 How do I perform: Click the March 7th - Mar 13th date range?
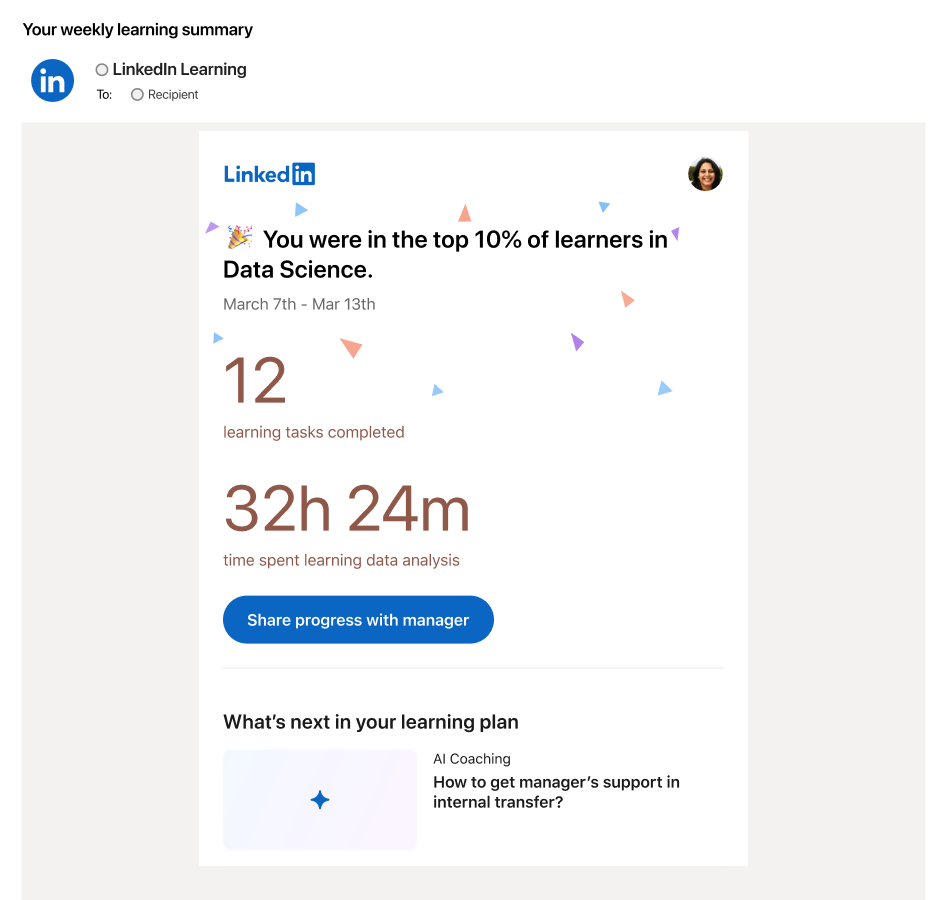[299, 304]
